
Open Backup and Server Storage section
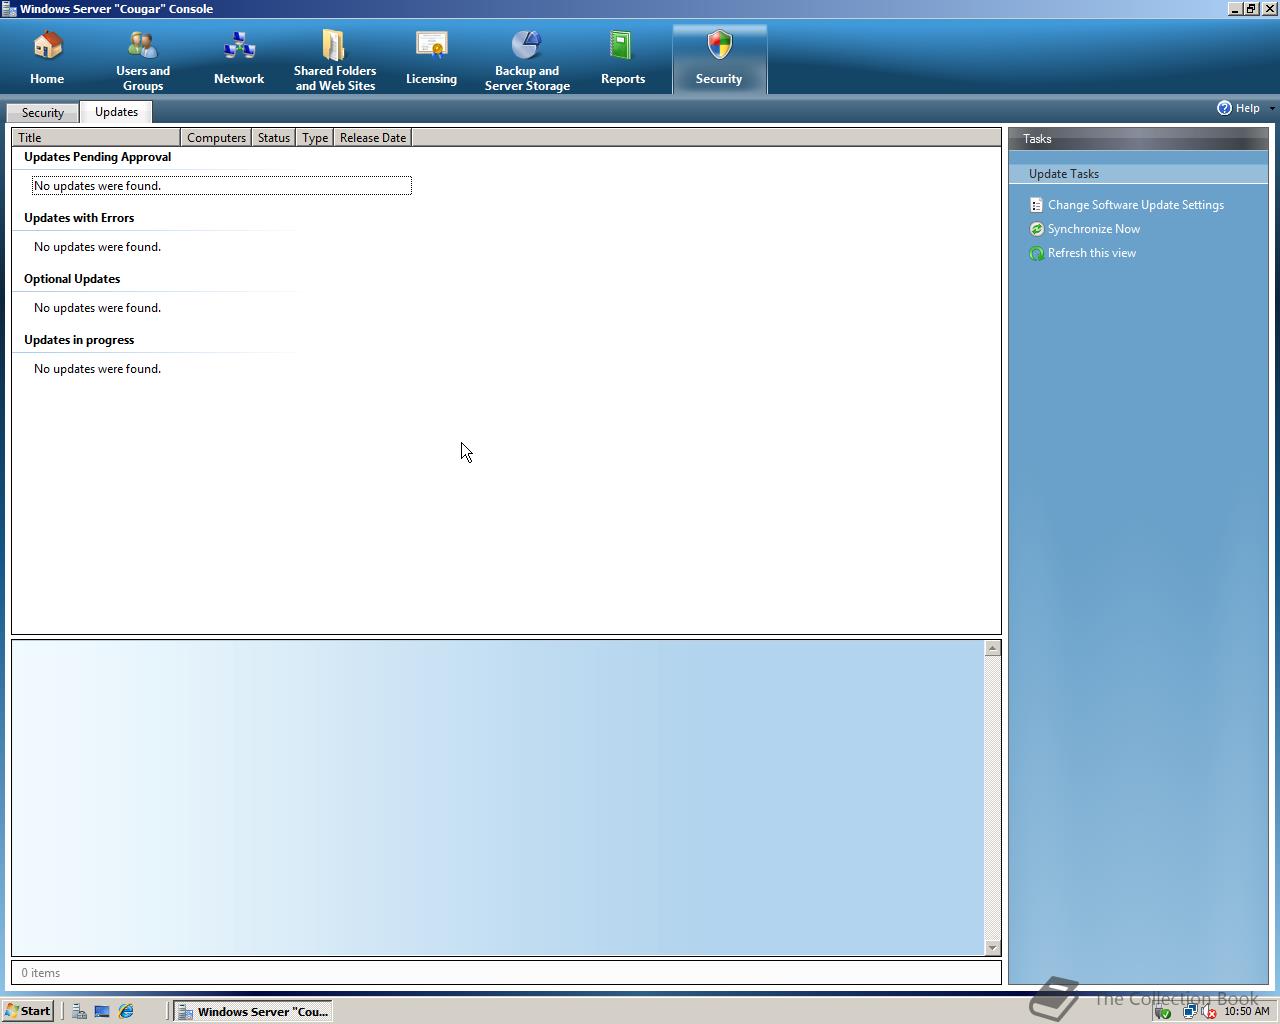point(527,60)
